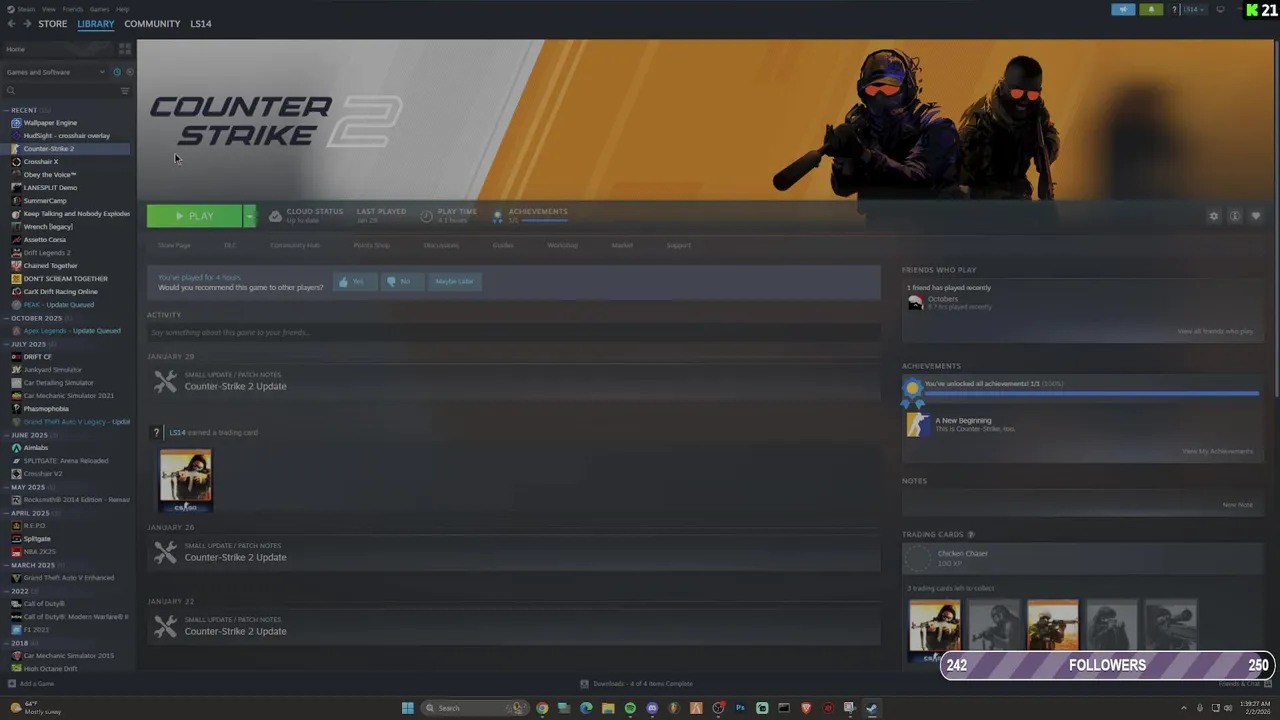Viewport: 1280px width, 720px height.
Task: Go back with the left arrow button
Action: pos(11,23)
